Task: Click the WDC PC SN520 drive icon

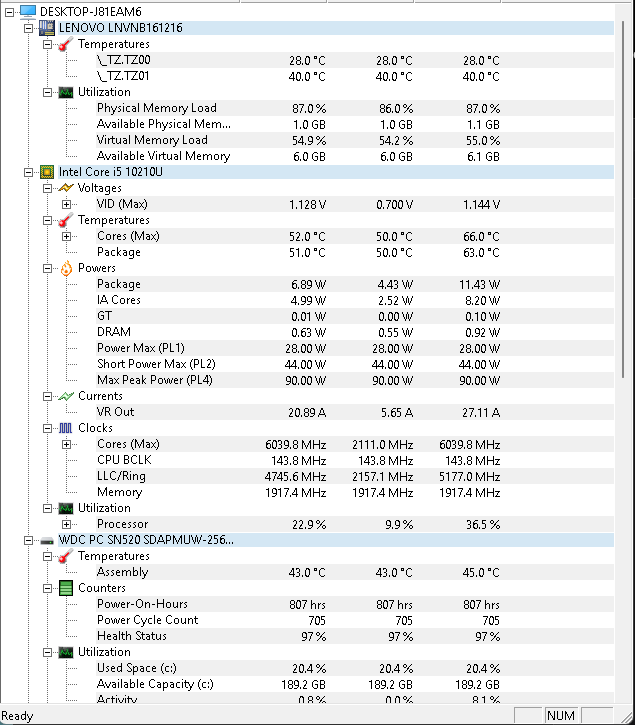Action: [47, 540]
